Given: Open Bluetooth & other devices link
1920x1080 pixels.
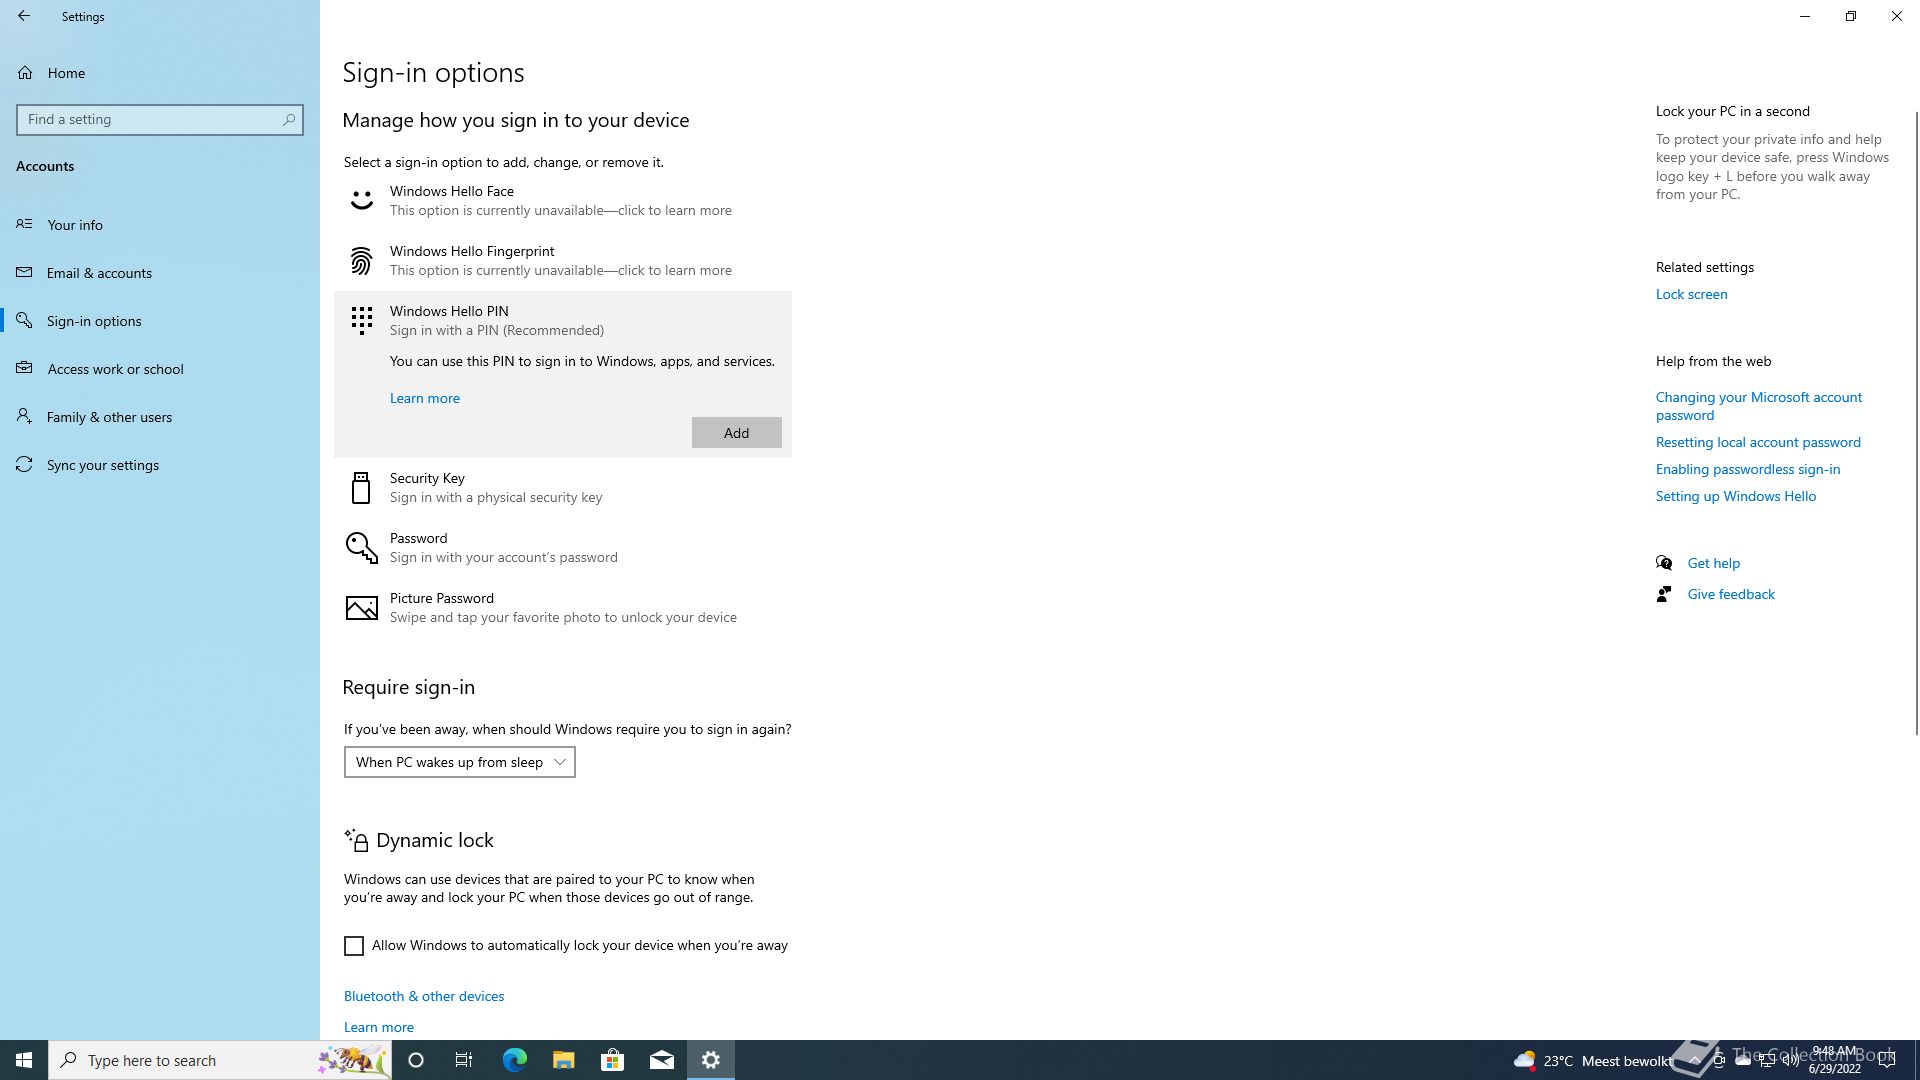Looking at the screenshot, I should click(424, 996).
